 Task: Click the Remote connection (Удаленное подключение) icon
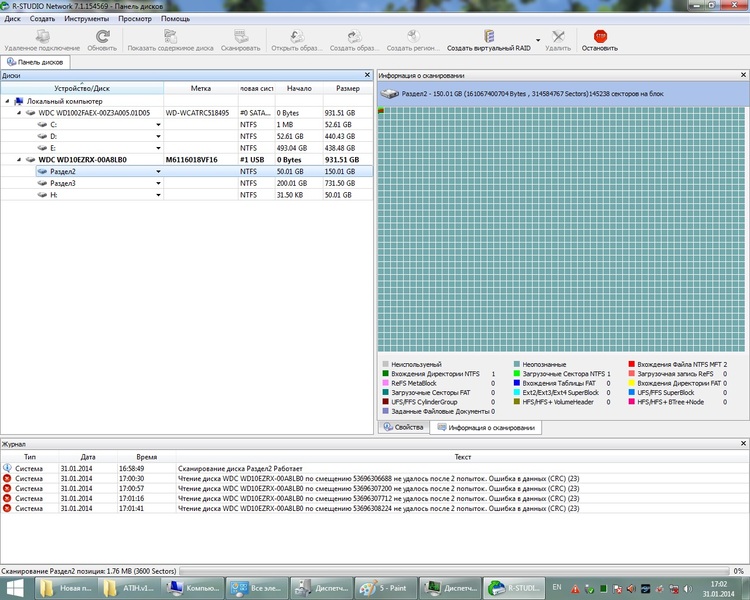click(42, 37)
